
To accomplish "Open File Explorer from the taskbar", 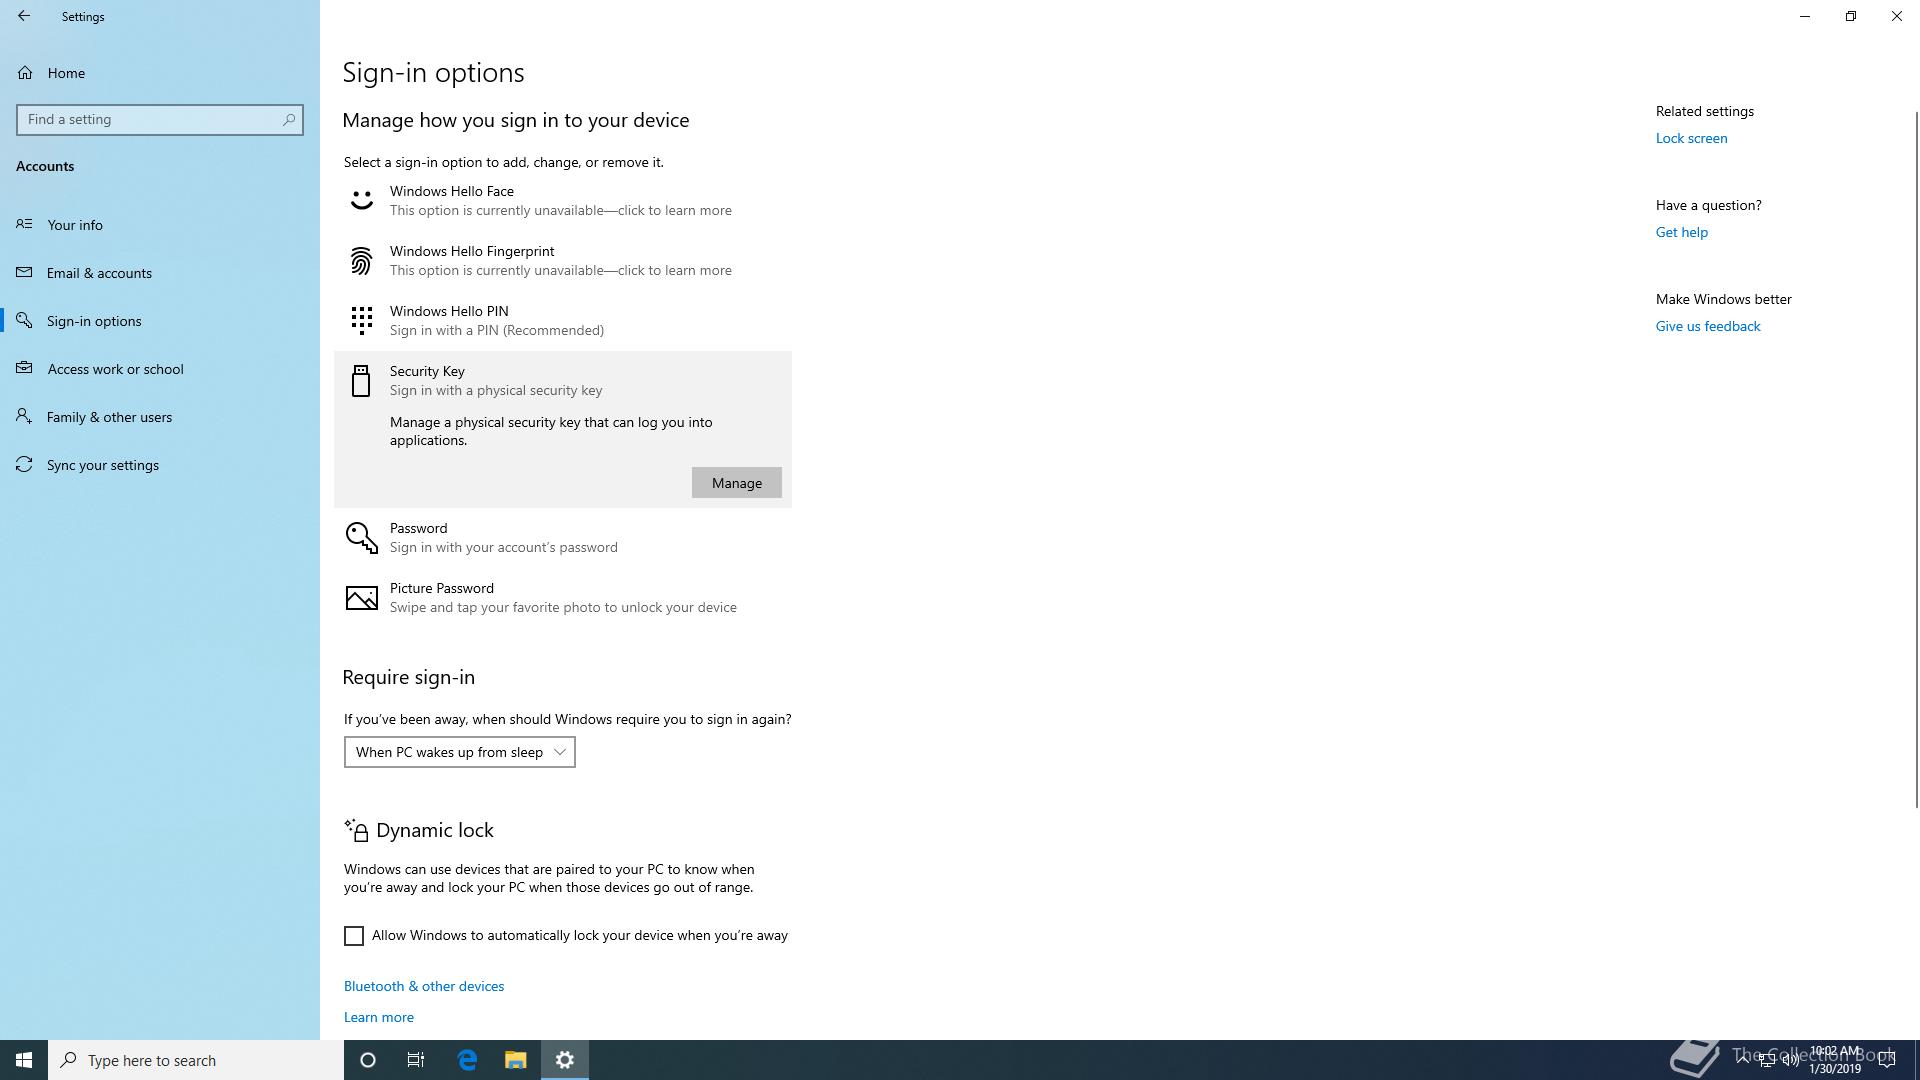I will pos(516,1060).
